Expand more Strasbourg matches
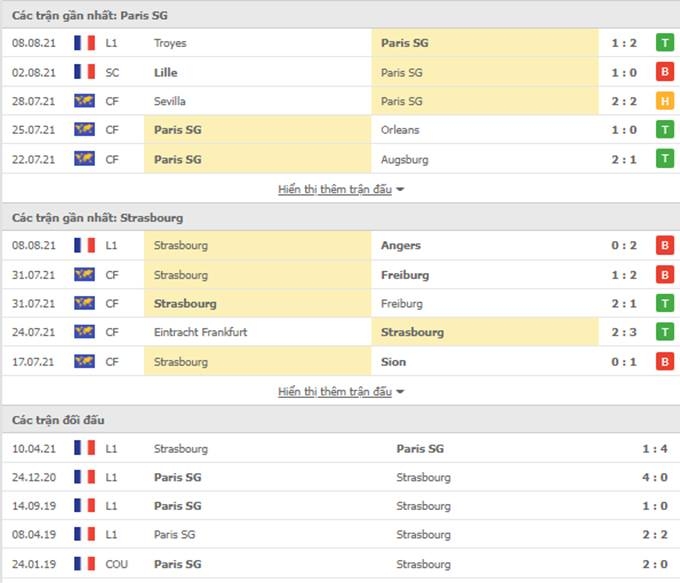680x583 pixels. click(x=335, y=392)
